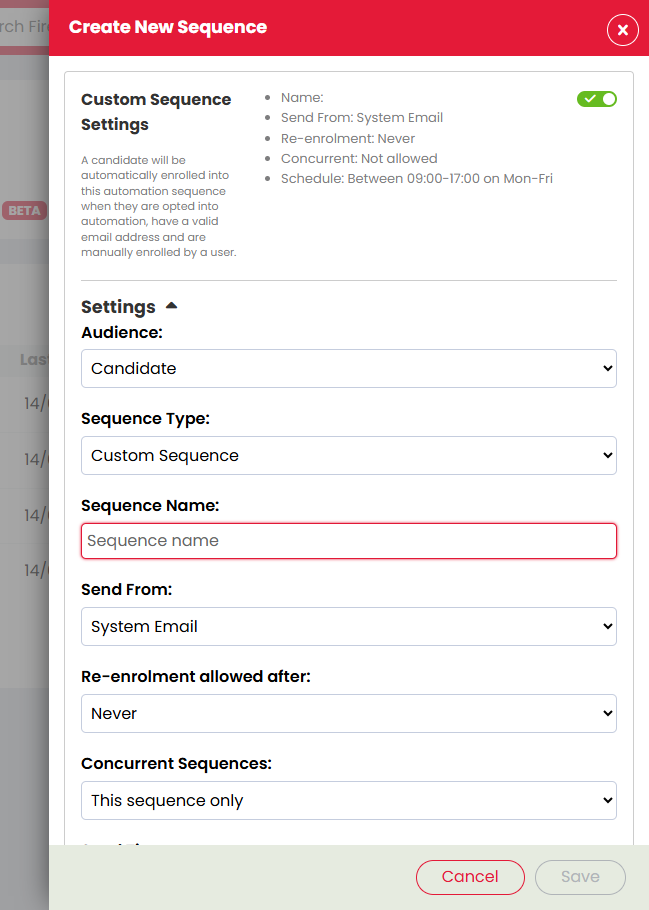Open the Concurrent Sequences dropdown

click(x=349, y=800)
